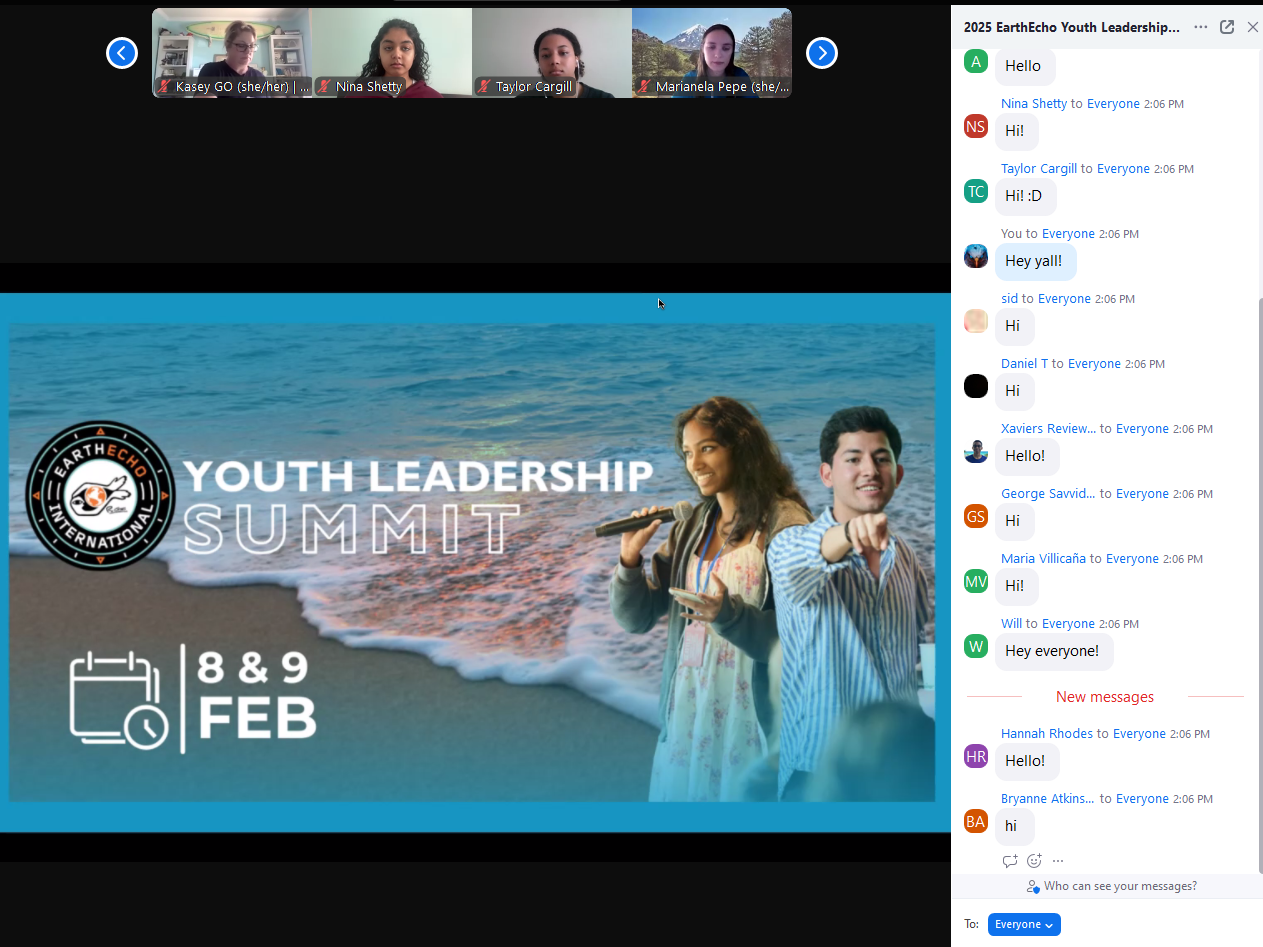This screenshot has width=1263, height=947.
Task: Click Everyone link in Will's message header
Action: pos(1068,624)
